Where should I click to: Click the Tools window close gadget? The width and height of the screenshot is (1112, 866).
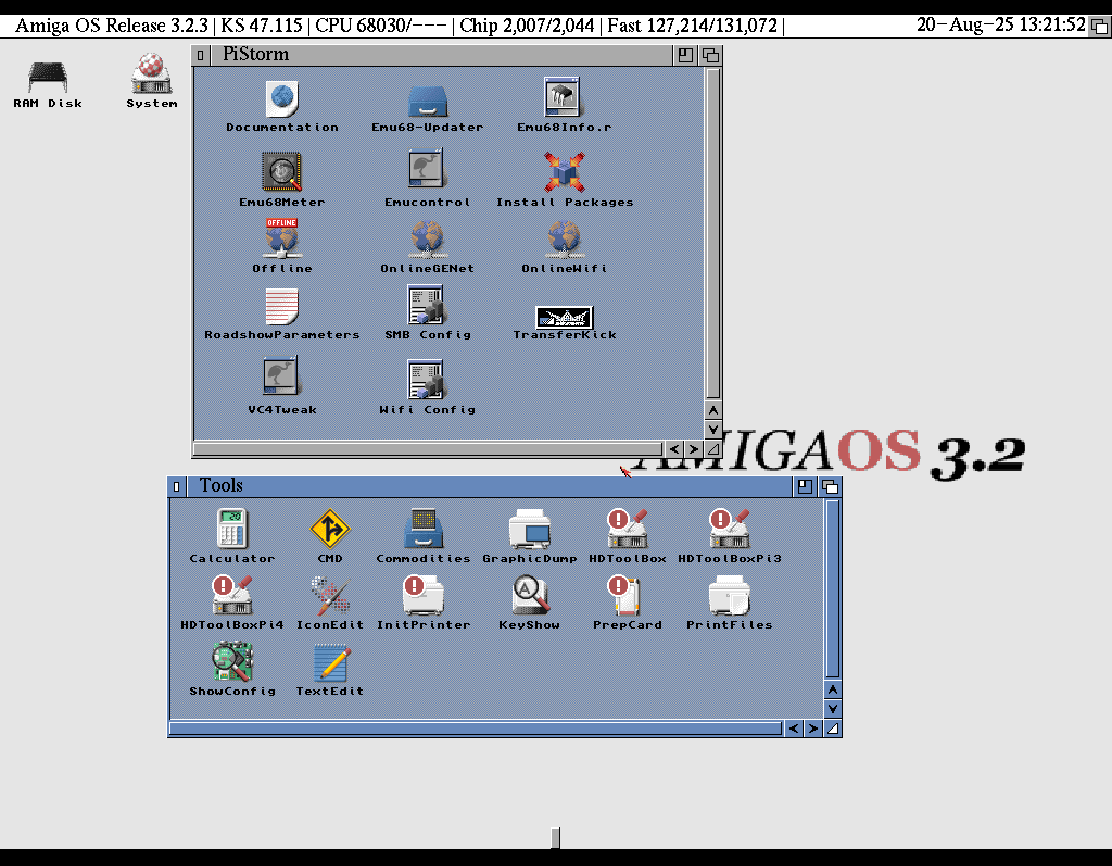pyautogui.click(x=177, y=487)
